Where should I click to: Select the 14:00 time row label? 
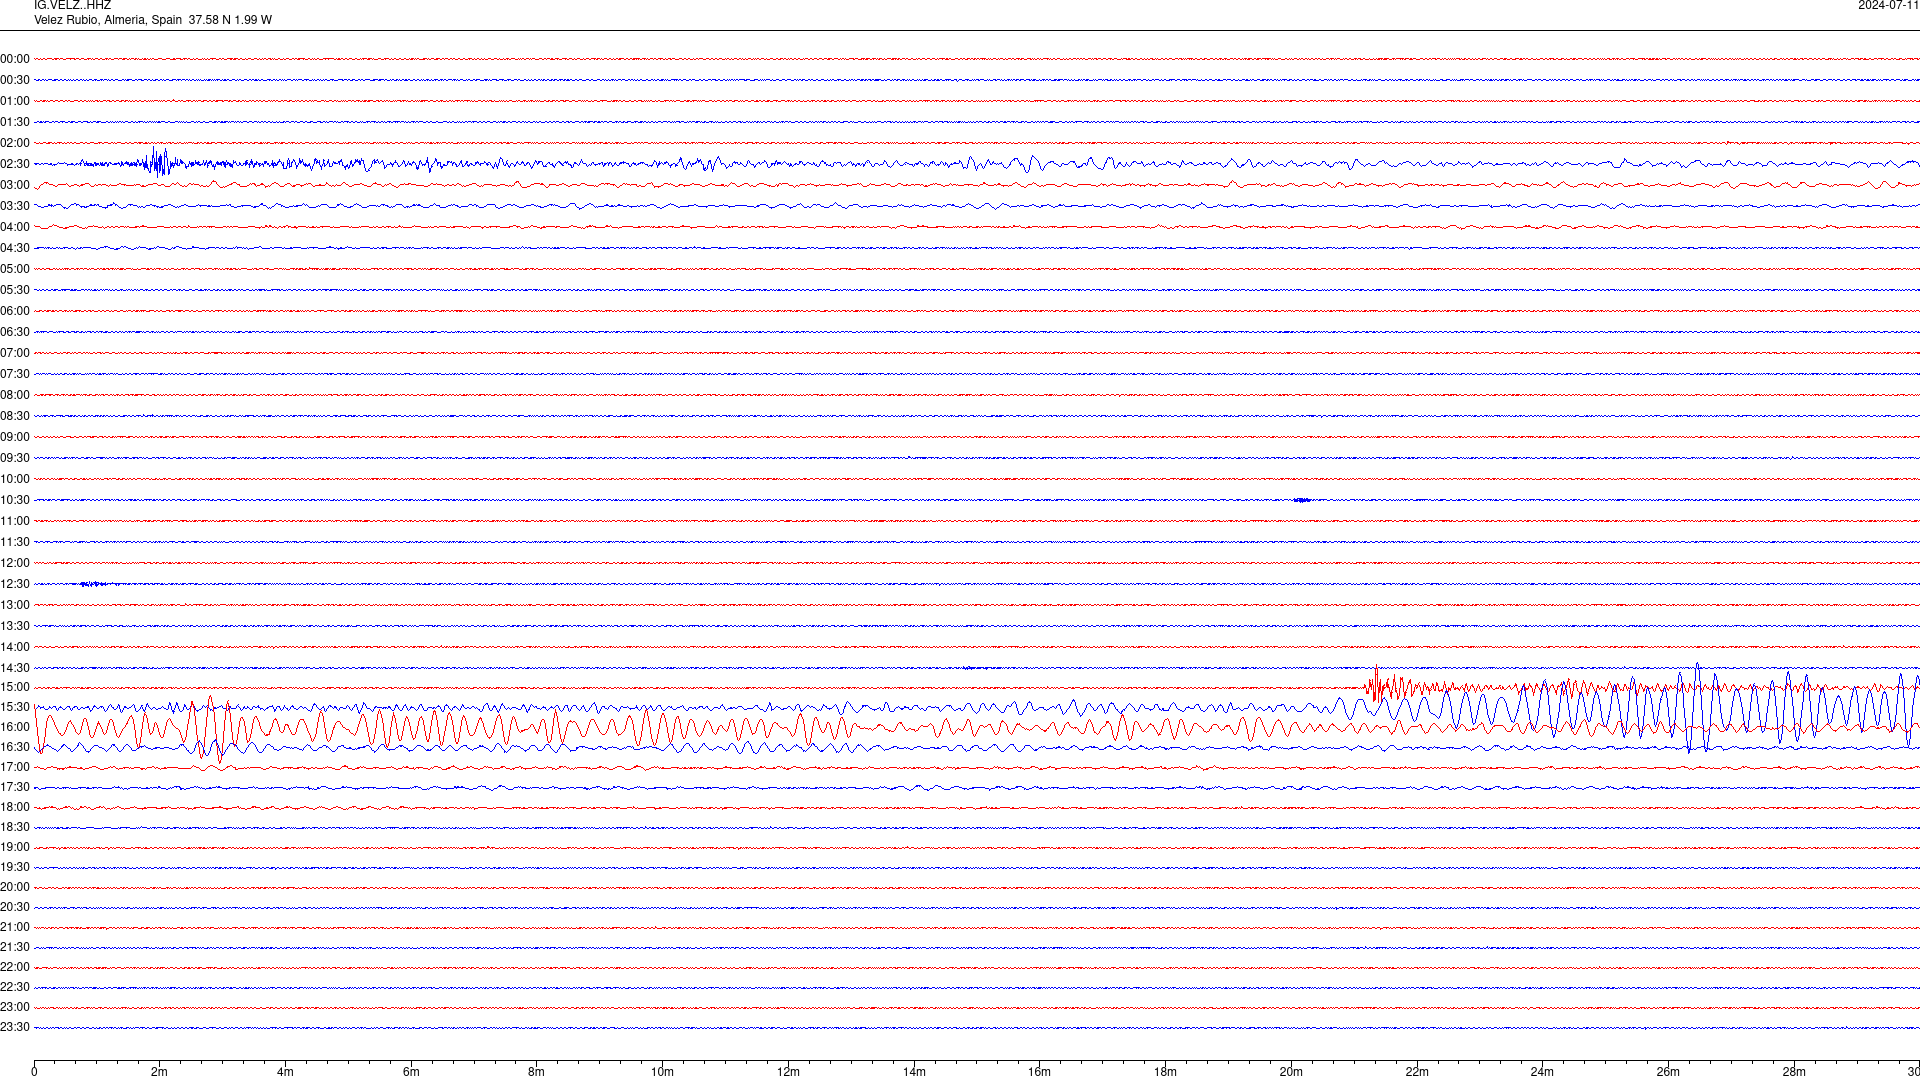click(x=15, y=647)
